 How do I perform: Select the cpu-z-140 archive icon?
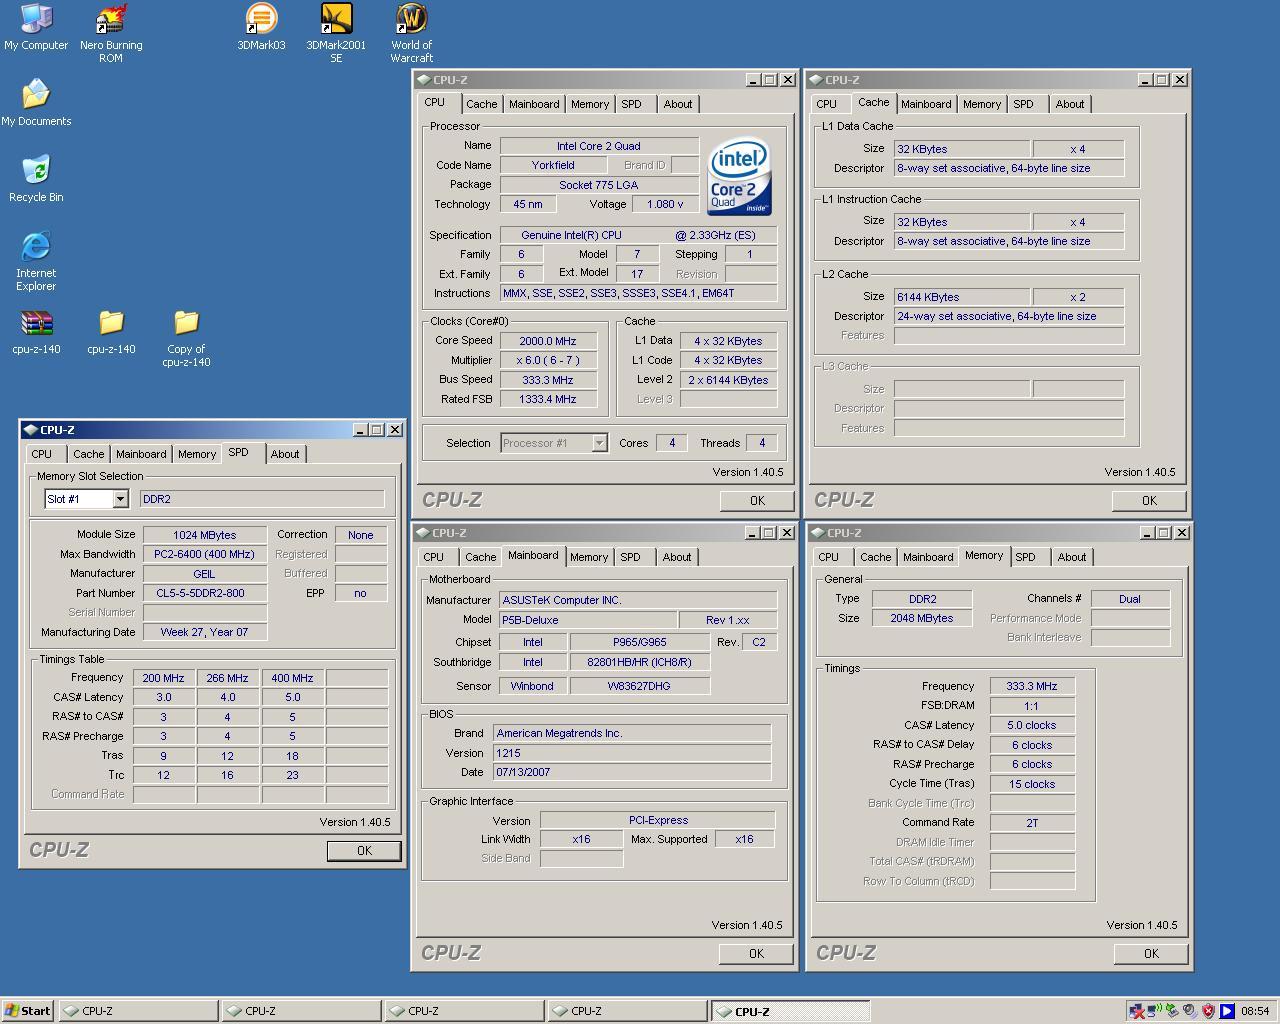click(x=36, y=332)
